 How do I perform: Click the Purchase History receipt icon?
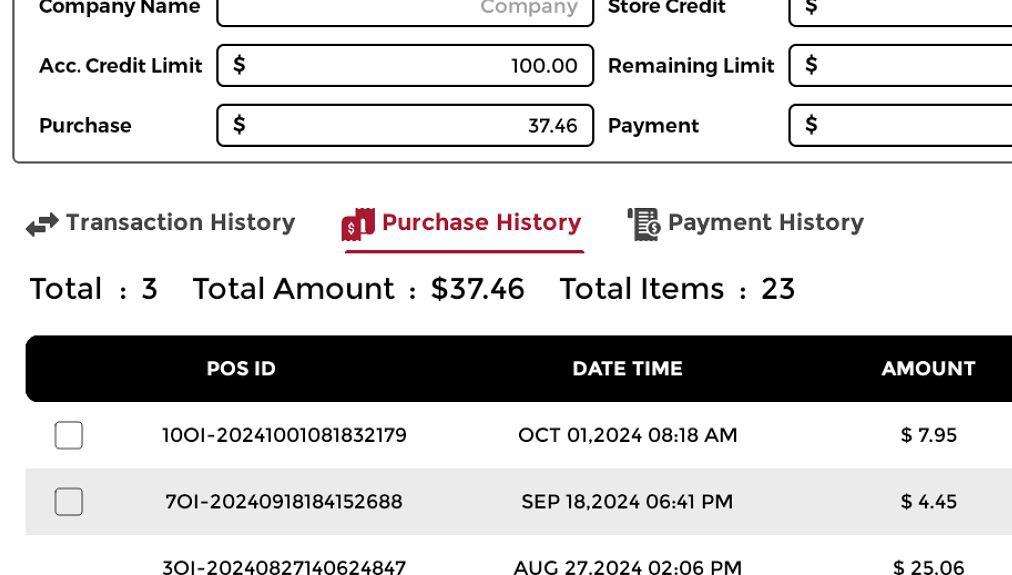(358, 224)
